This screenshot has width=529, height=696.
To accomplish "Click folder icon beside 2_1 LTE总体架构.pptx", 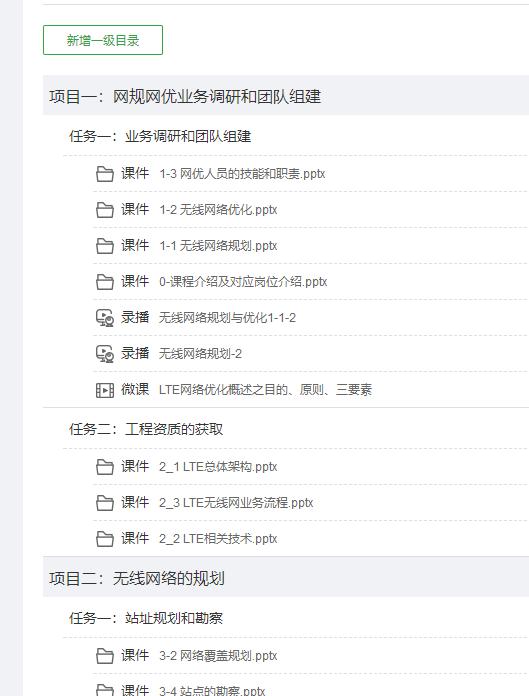I will click(105, 467).
